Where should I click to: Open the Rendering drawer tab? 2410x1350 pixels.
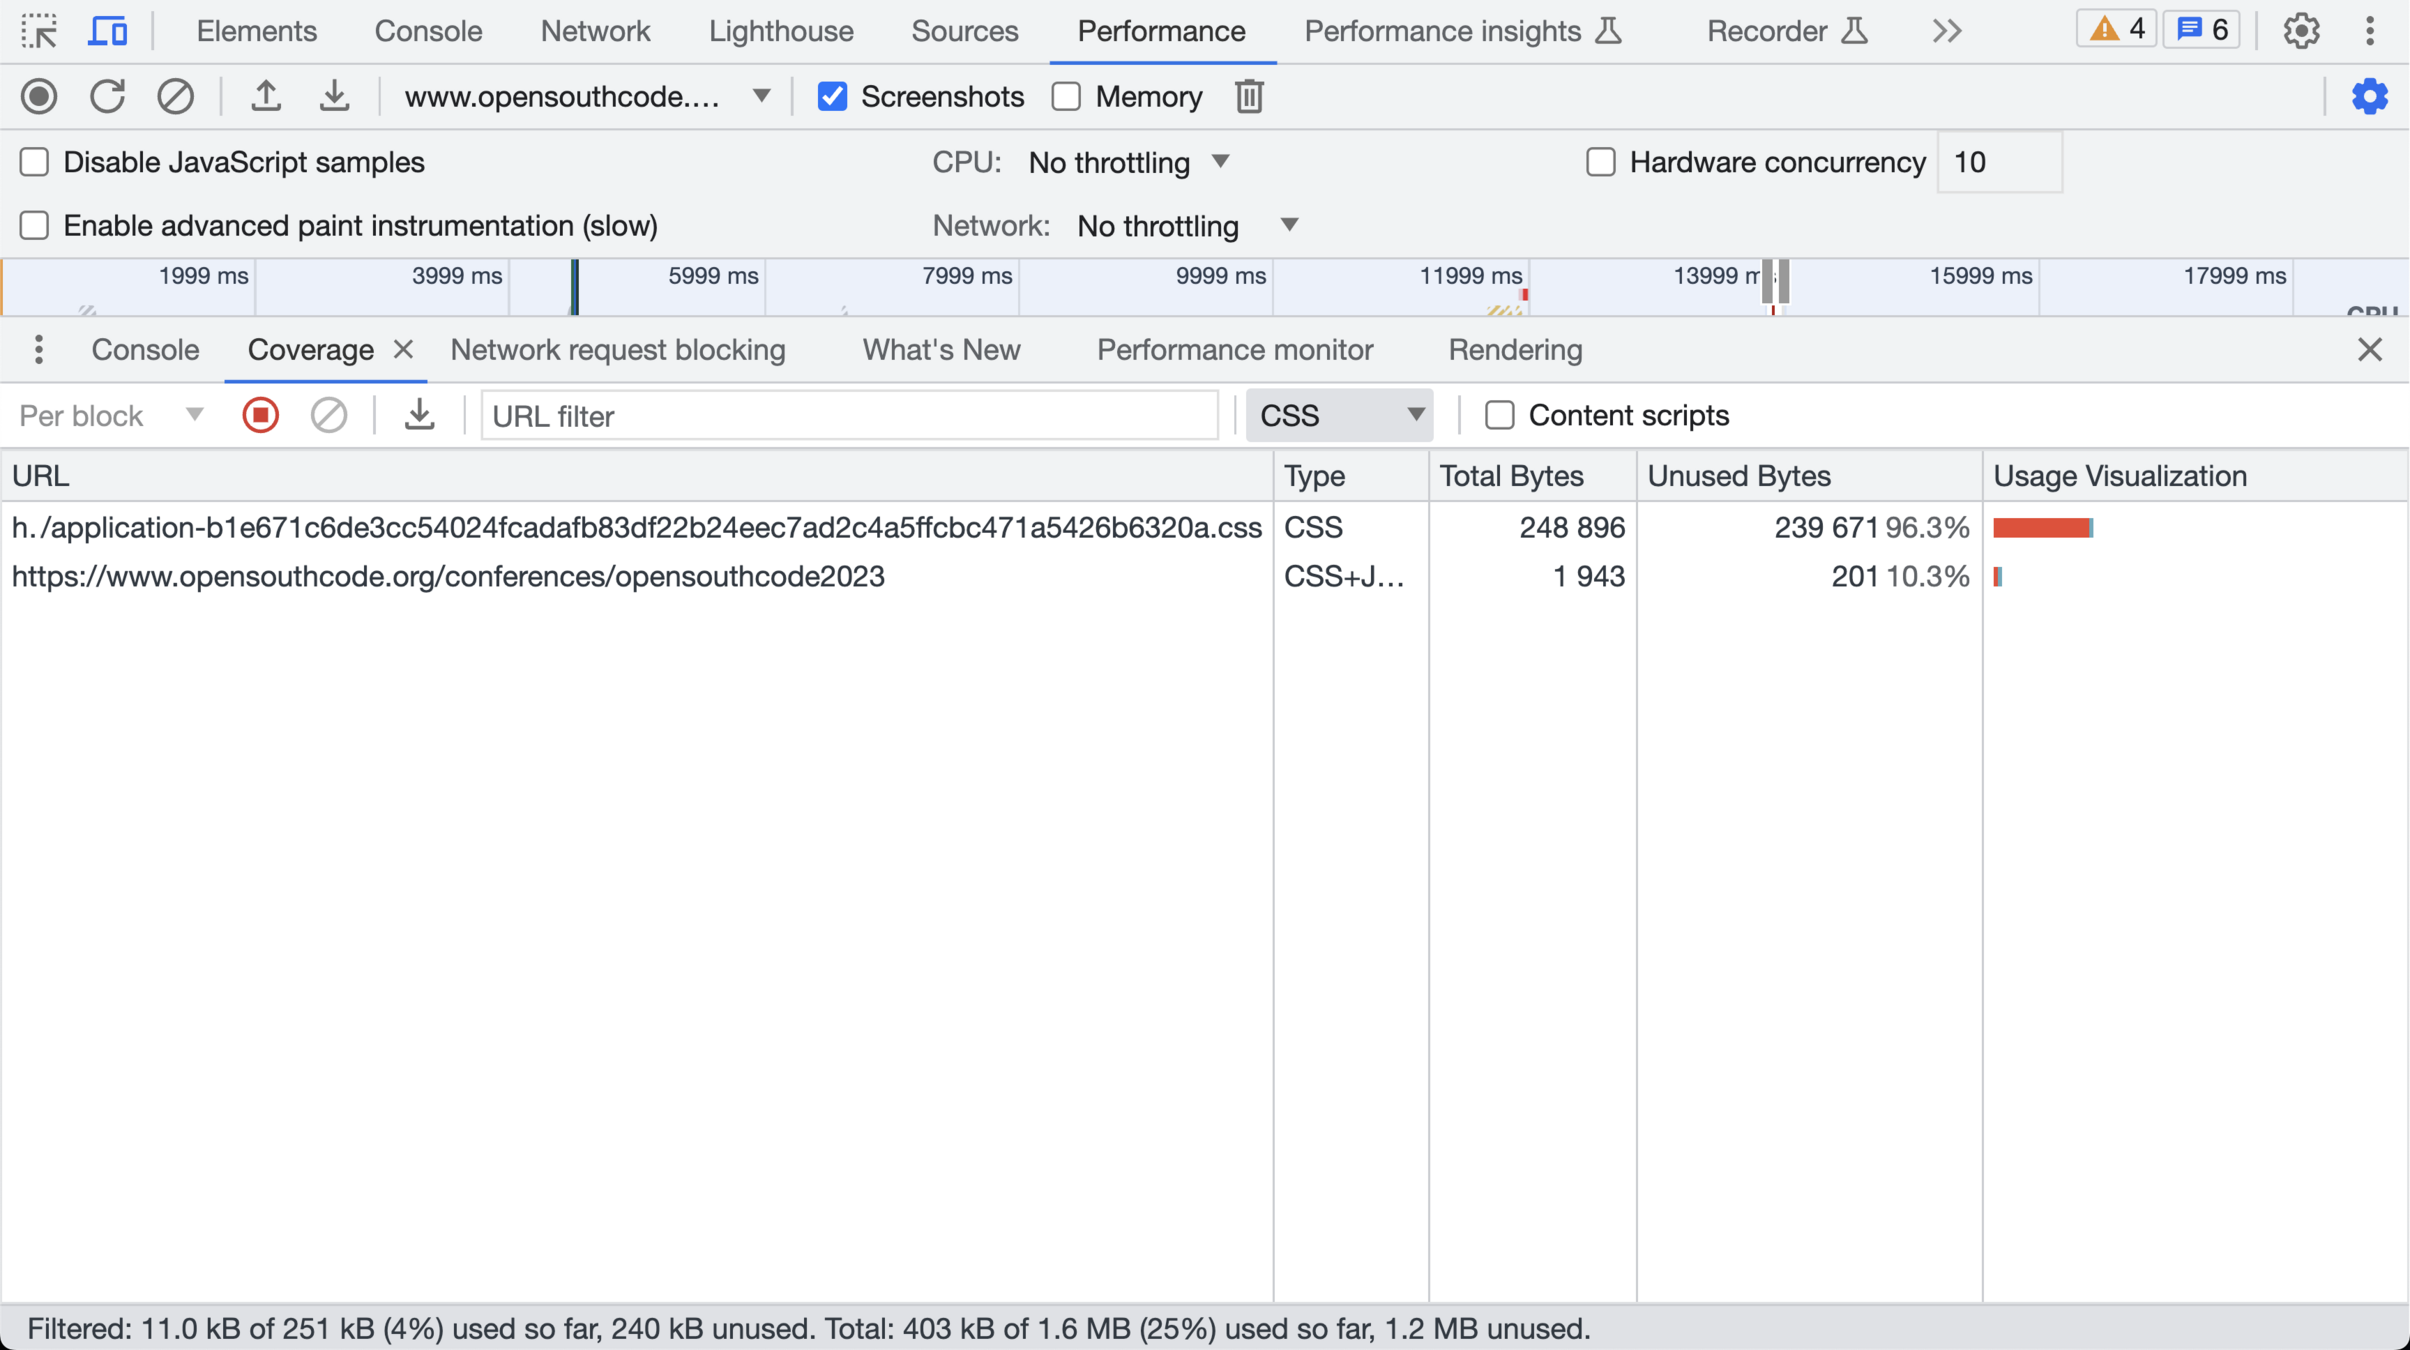coord(1515,350)
